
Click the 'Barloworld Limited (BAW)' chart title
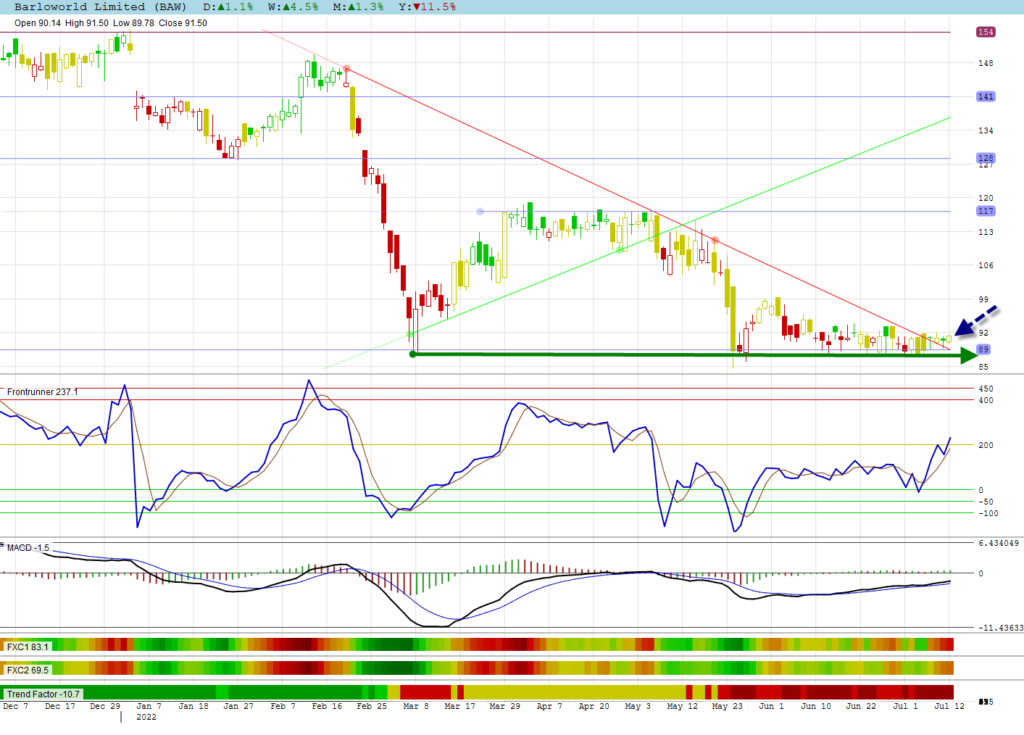(x=101, y=7)
